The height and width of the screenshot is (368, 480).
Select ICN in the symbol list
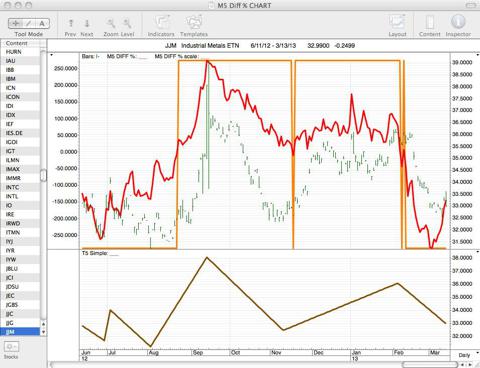20,88
